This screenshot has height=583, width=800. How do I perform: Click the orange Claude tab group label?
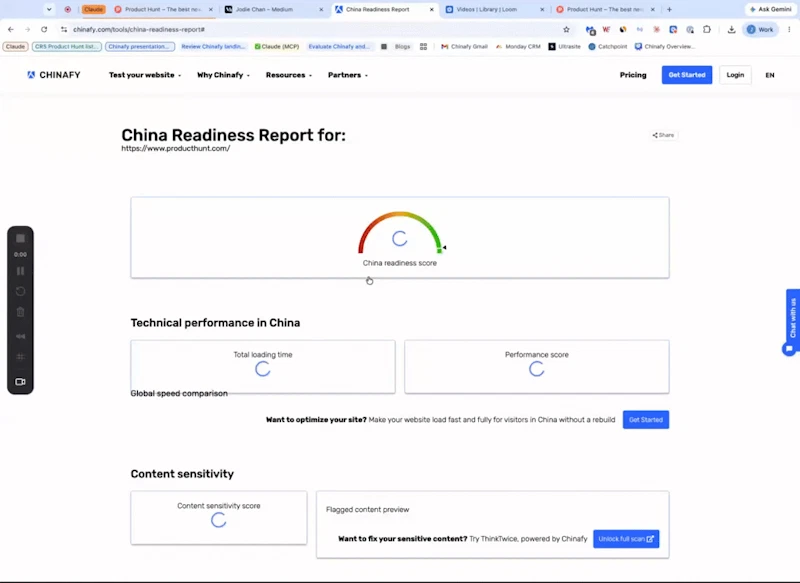[x=93, y=9]
